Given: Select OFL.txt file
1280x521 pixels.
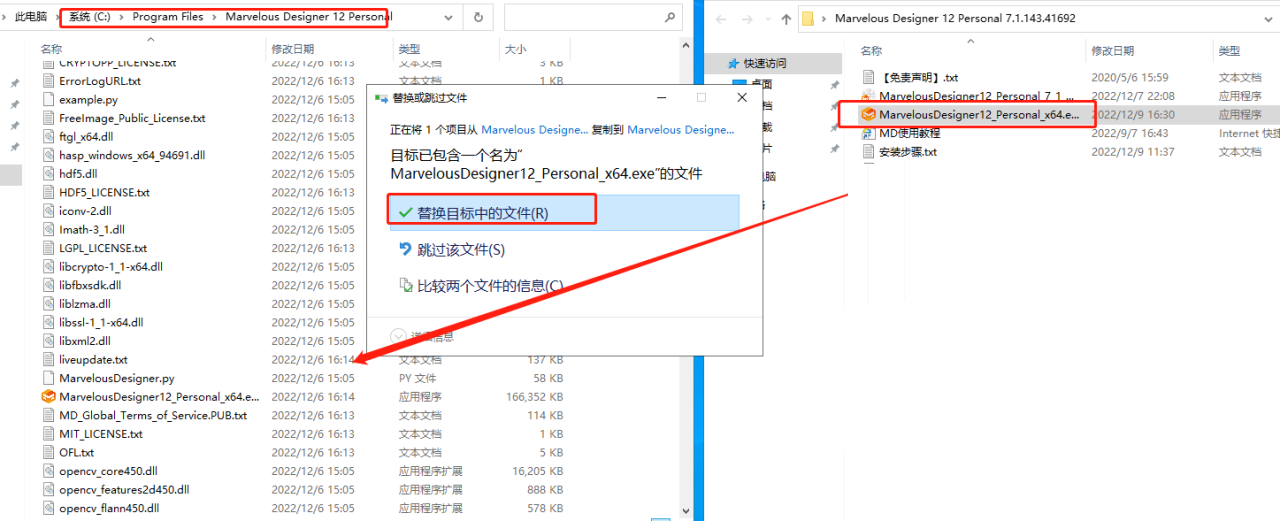Looking at the screenshot, I should (76, 452).
